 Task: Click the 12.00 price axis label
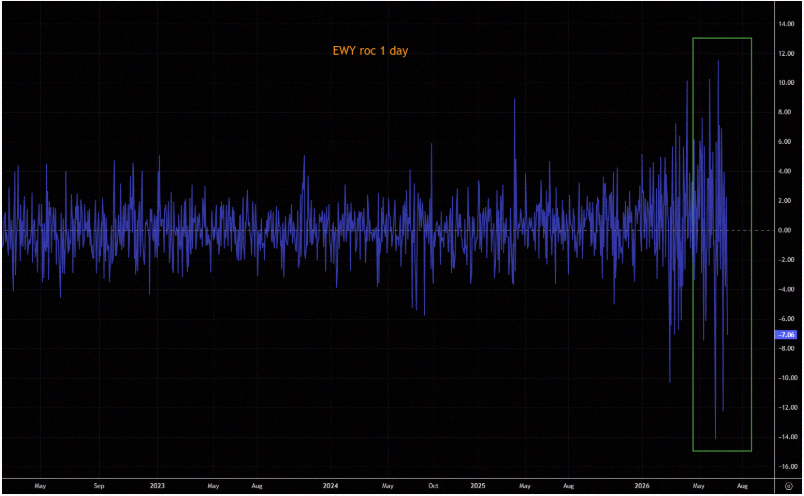tap(786, 53)
